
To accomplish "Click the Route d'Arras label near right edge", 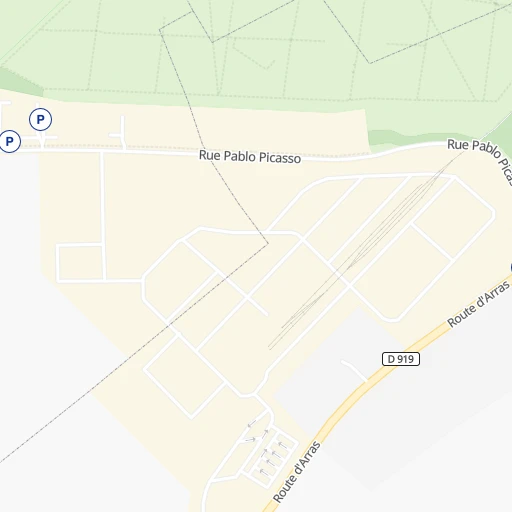I will [x=478, y=304].
